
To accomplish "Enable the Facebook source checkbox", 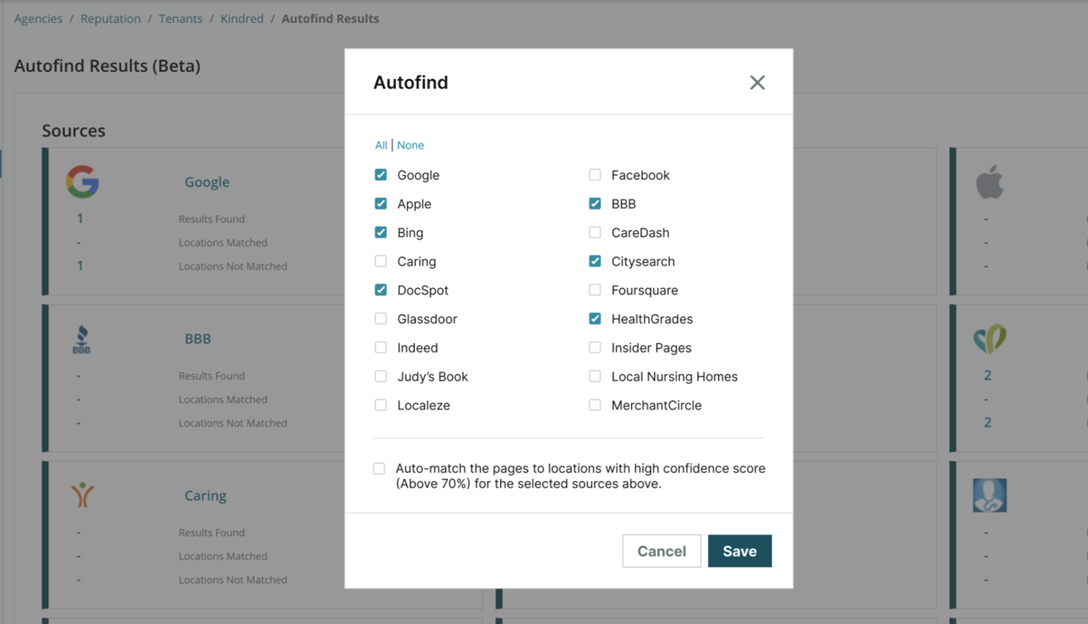I will pyautogui.click(x=595, y=174).
